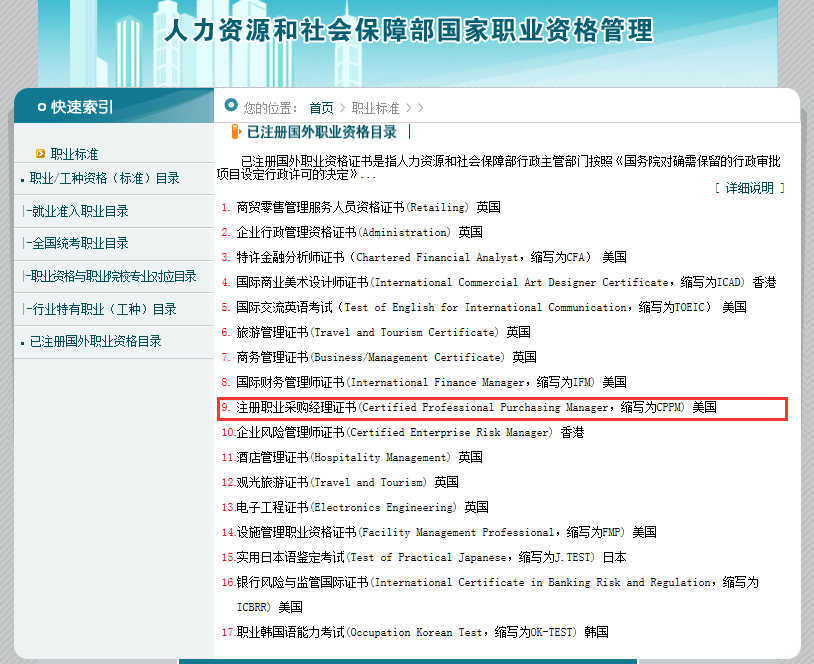The width and height of the screenshot is (814, 664).
Task: Open item 7 商务管理证书 (Business/Management Certificate)
Action: (x=386, y=357)
